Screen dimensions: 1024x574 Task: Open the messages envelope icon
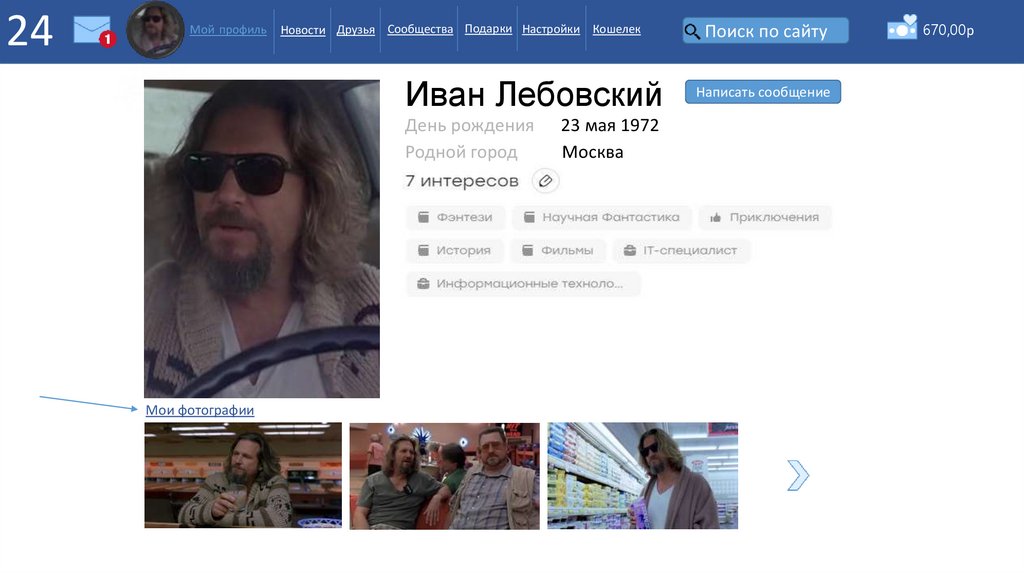(x=92, y=30)
